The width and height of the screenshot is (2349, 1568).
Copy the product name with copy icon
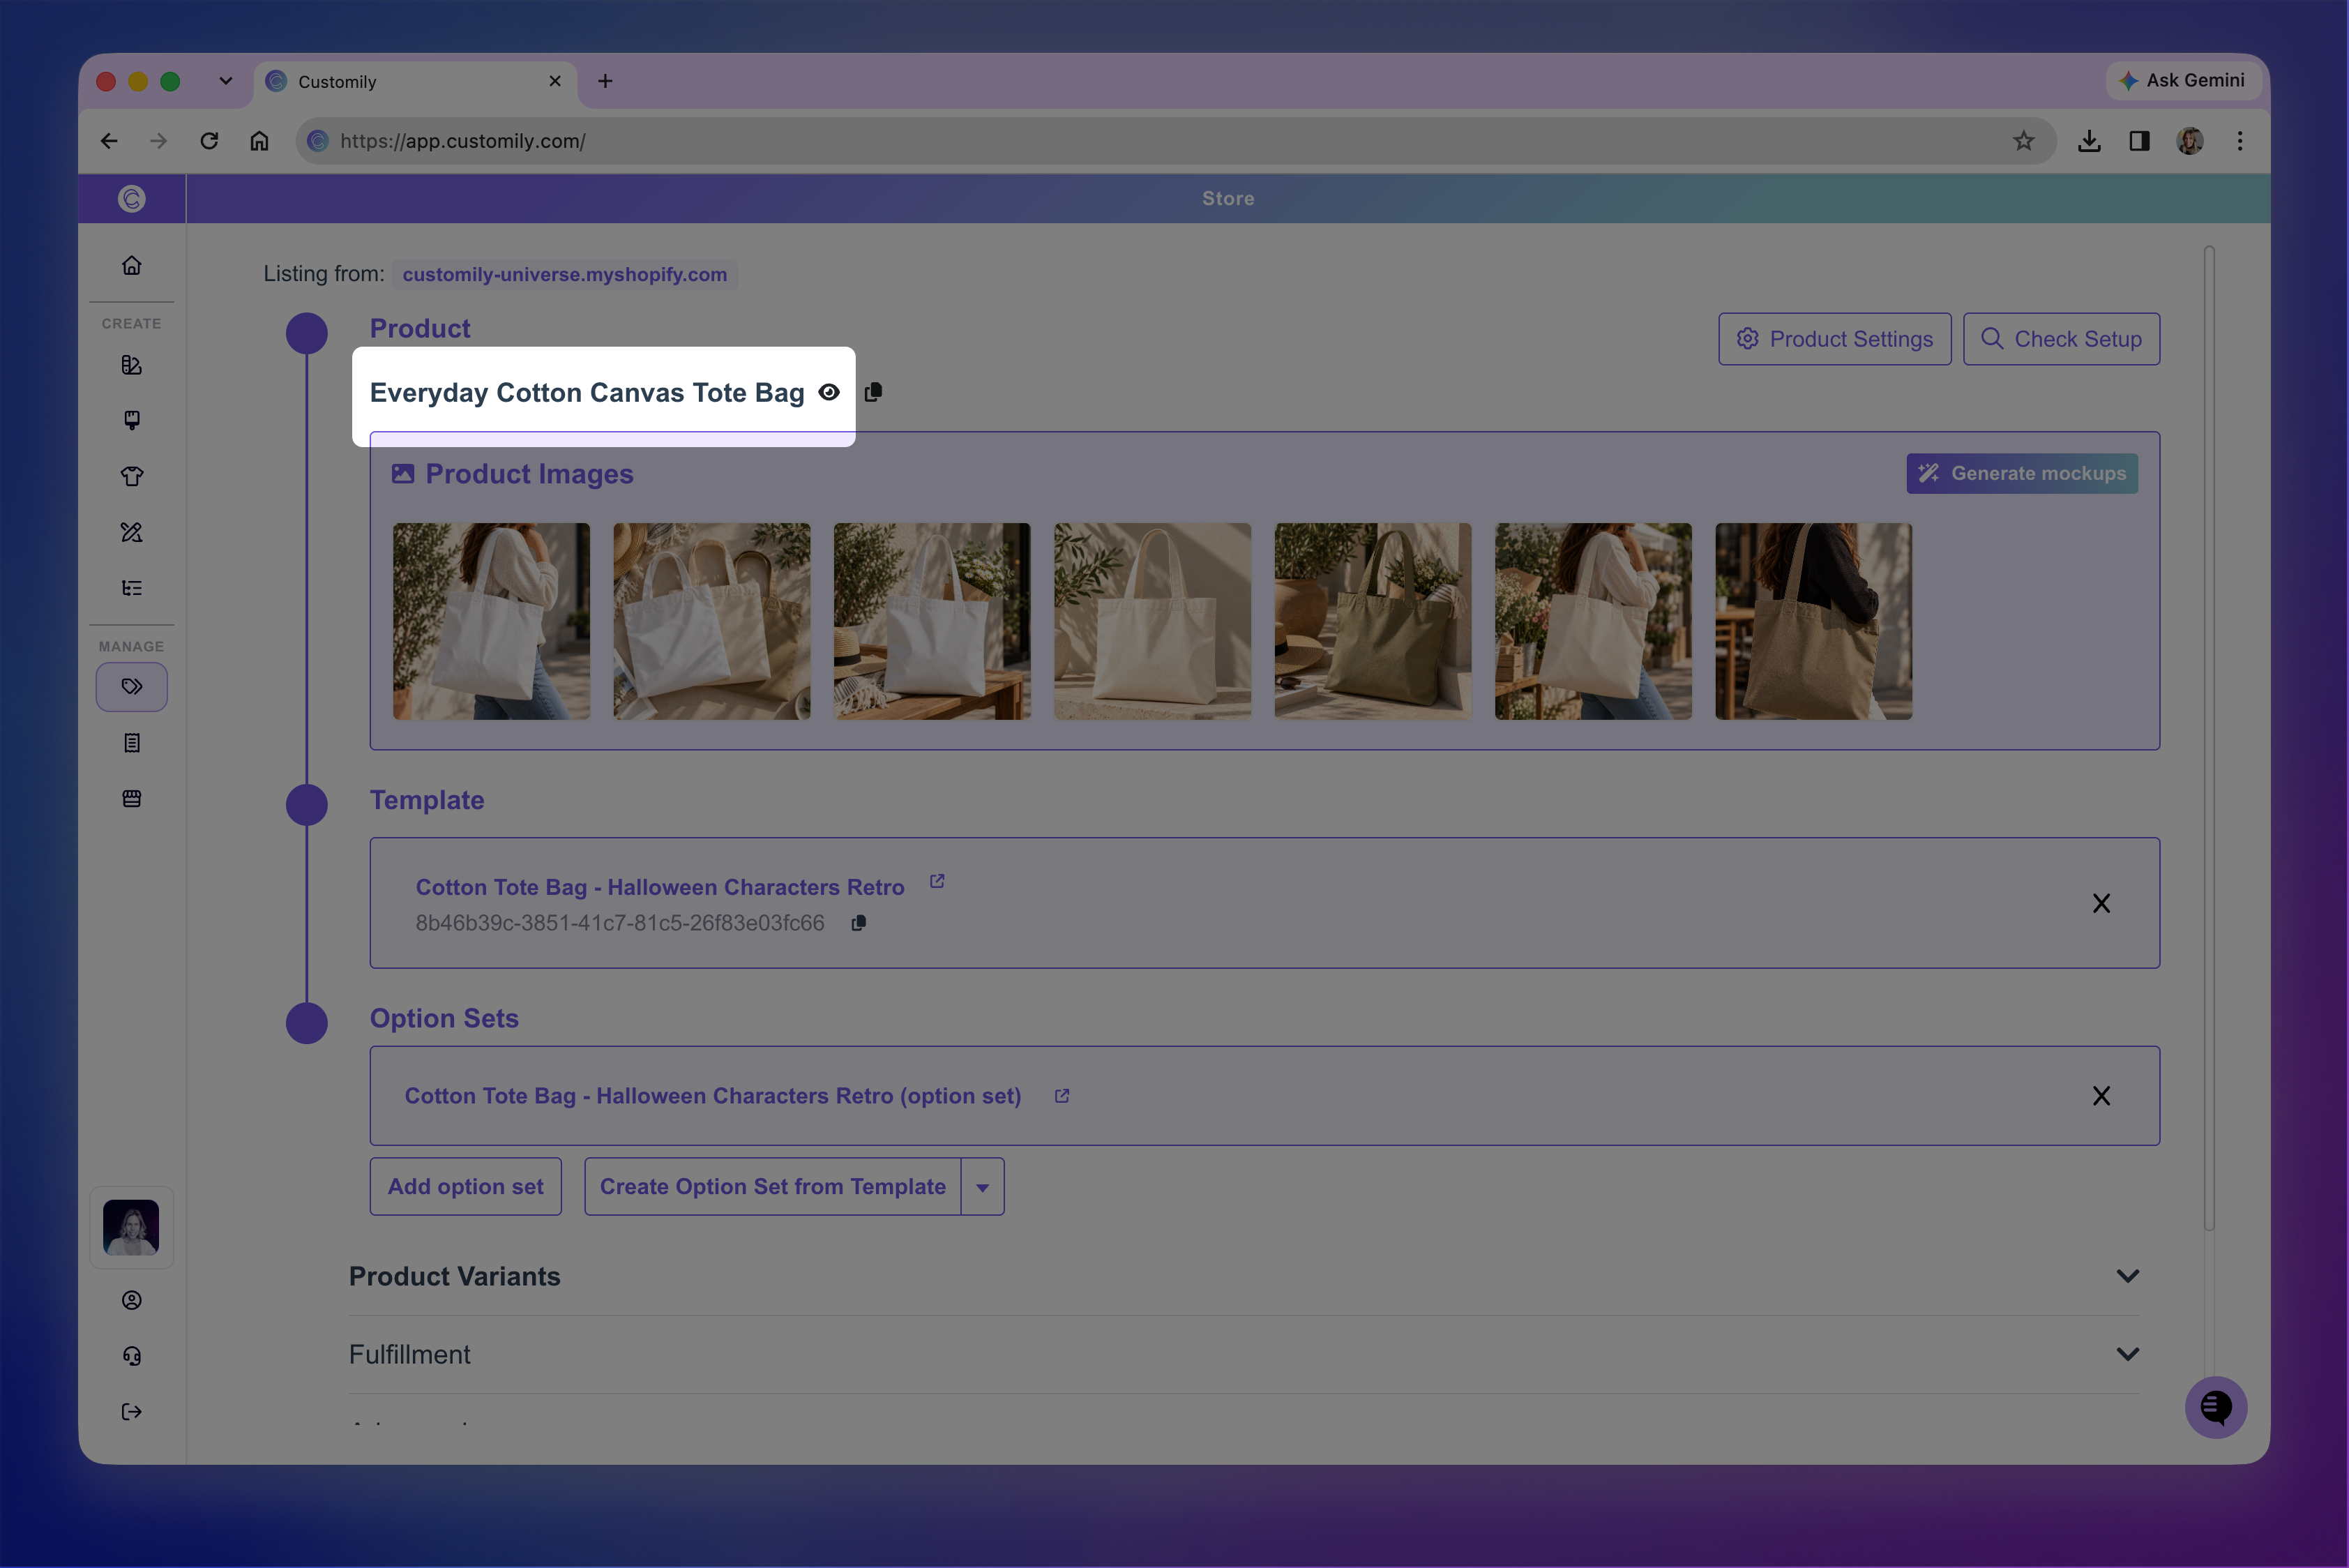[x=873, y=392]
